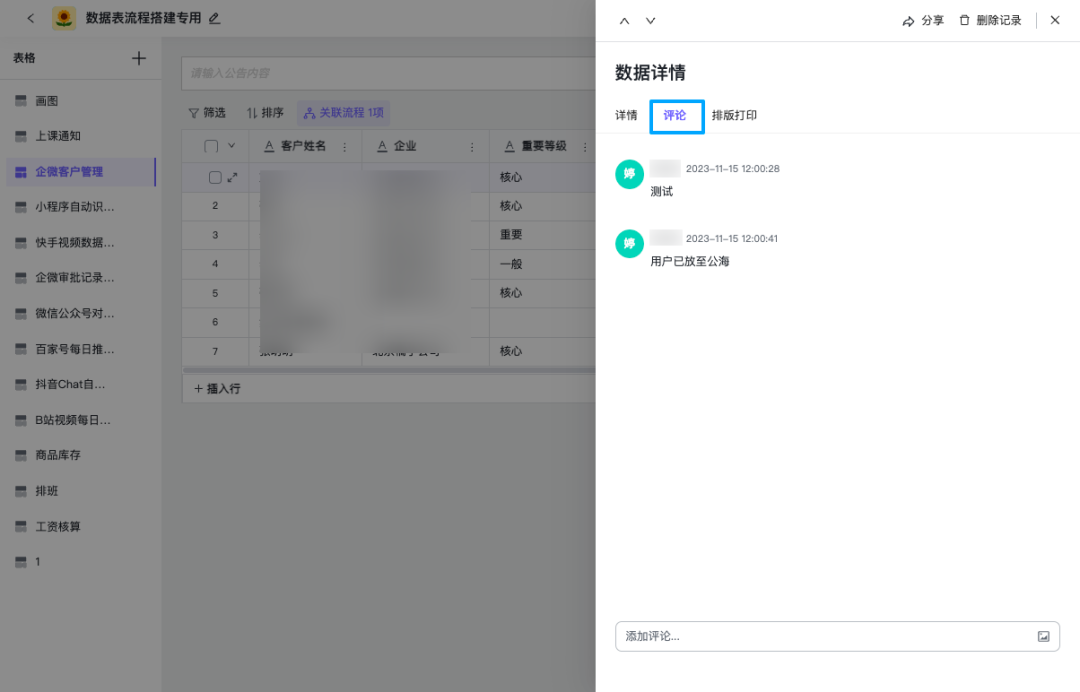Add a new table with the plus icon
The width and height of the screenshot is (1080, 692).
(138, 58)
